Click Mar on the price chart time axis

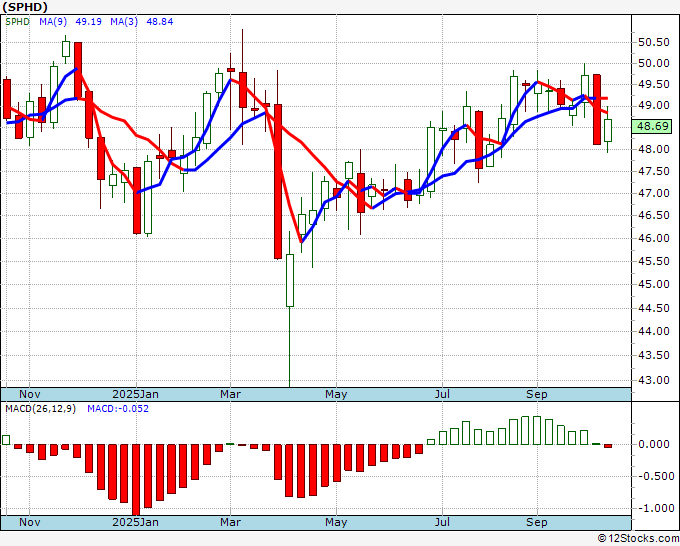coord(230,394)
